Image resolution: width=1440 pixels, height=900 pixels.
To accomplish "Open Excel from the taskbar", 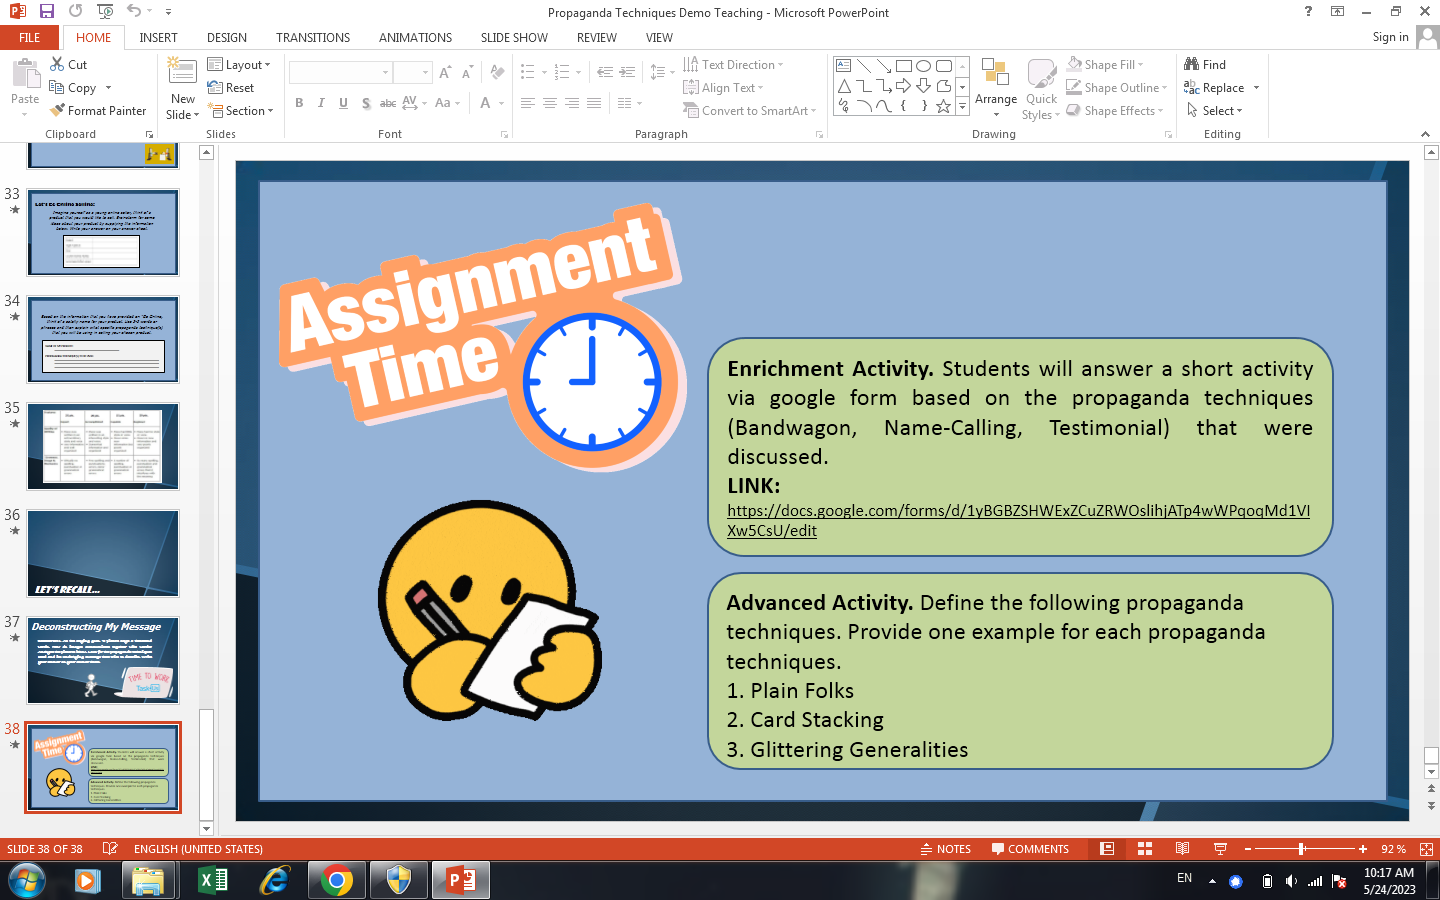I will (x=213, y=880).
